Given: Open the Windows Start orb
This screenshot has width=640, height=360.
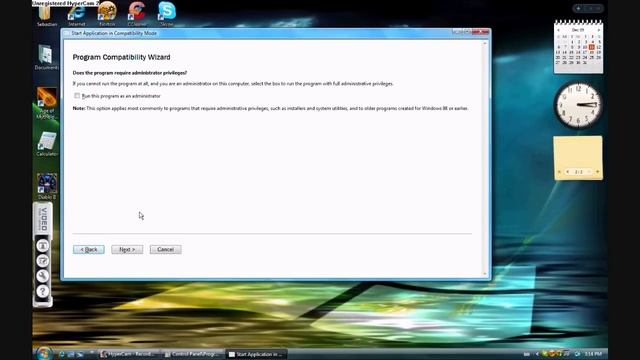Looking at the screenshot, I should (43, 353).
